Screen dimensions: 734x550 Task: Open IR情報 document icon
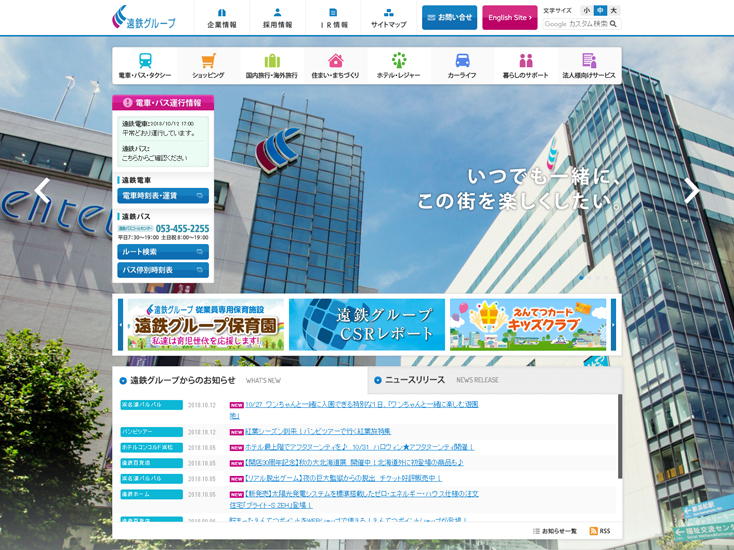click(333, 13)
